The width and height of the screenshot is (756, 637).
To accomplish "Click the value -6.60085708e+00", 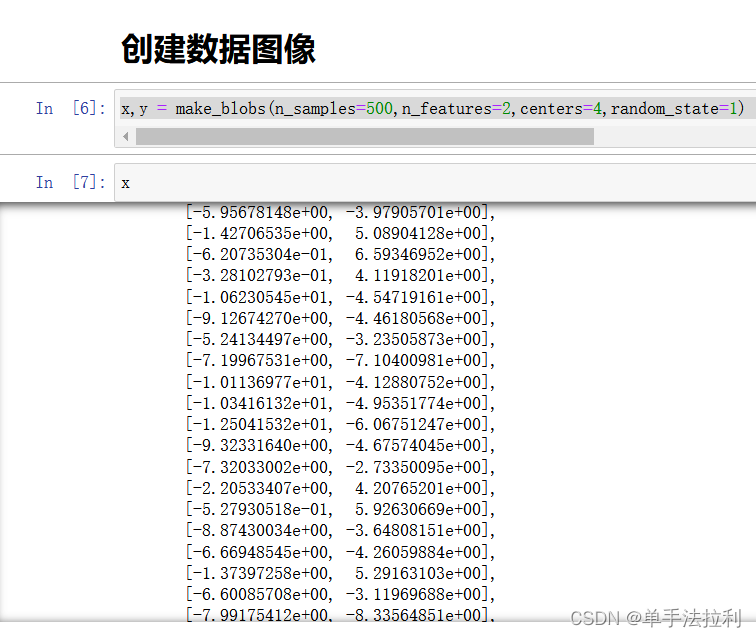I will coord(260,594).
